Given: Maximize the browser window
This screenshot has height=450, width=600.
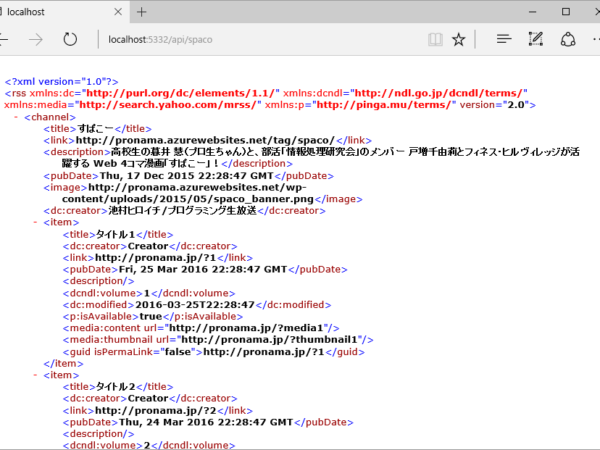Looking at the screenshot, I should [x=566, y=12].
